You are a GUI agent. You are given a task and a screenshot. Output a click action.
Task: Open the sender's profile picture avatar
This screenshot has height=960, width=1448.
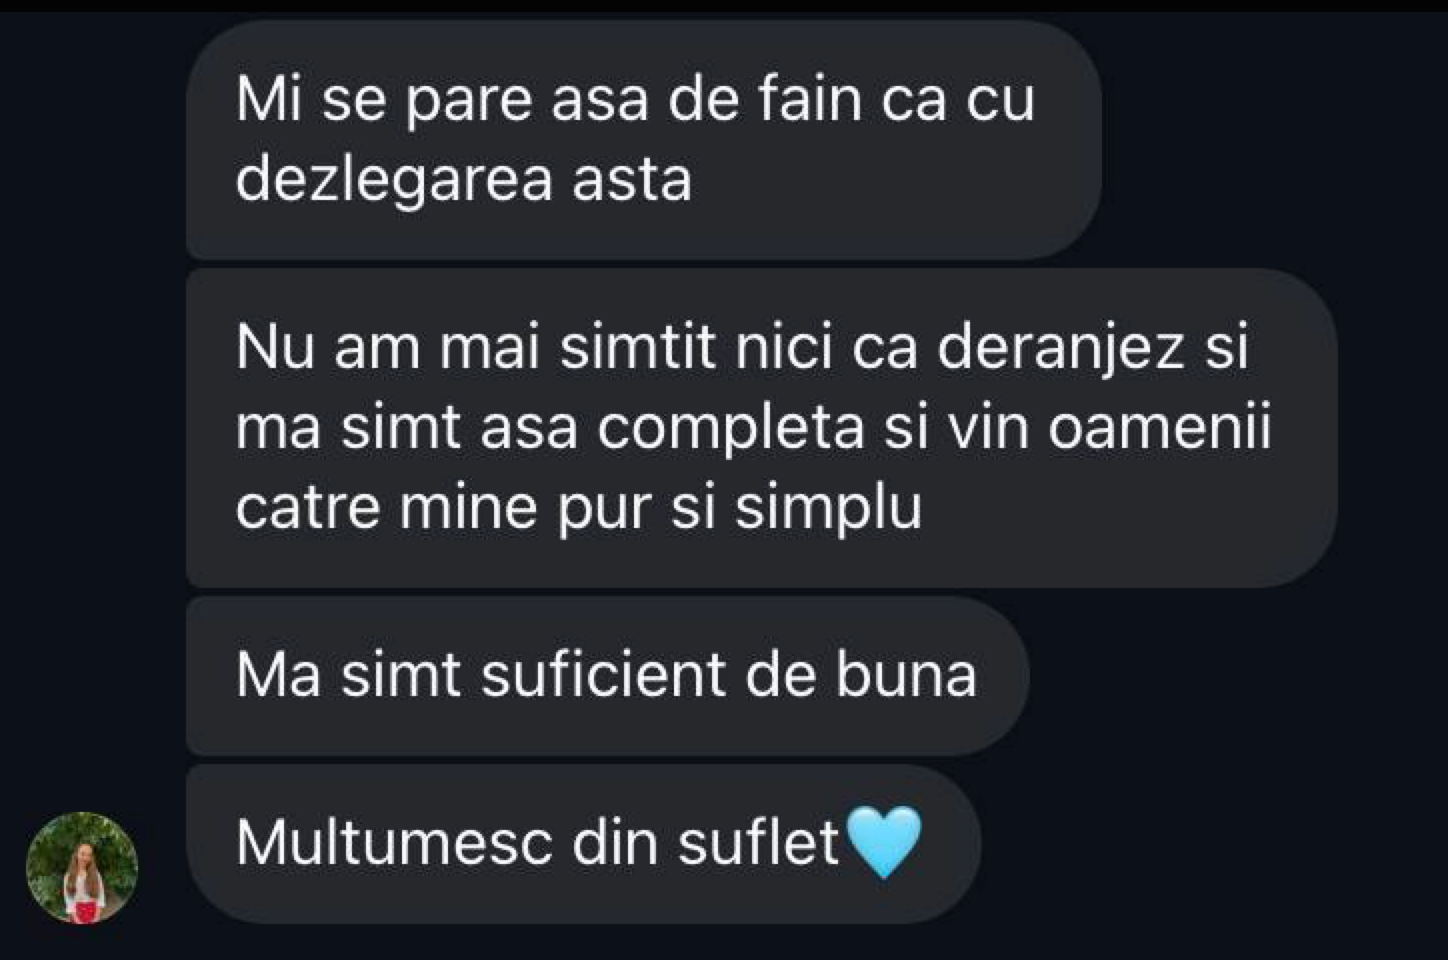pyautogui.click(x=82, y=867)
